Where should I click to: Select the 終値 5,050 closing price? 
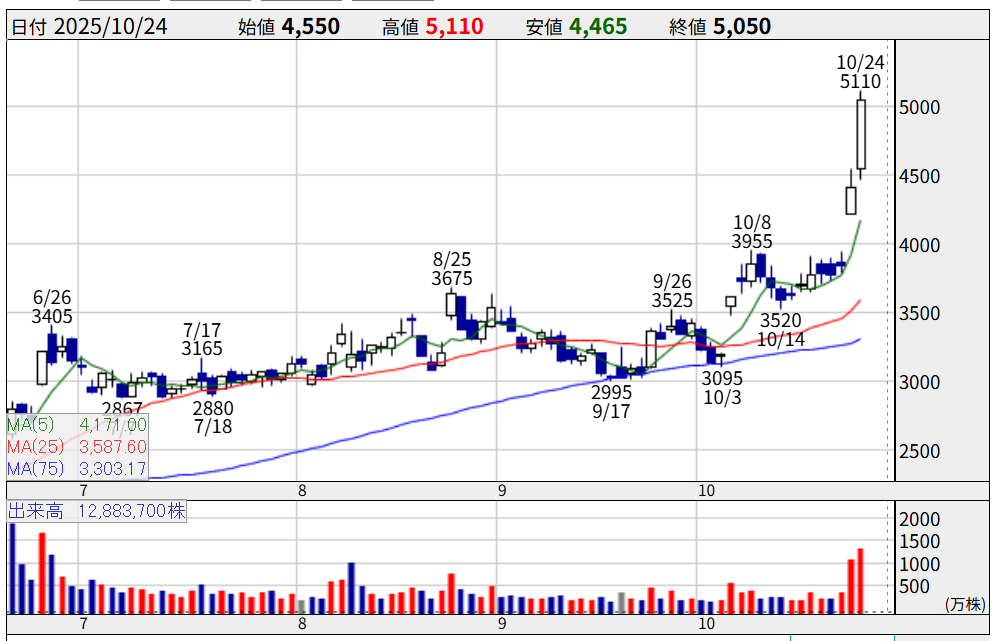tap(741, 27)
